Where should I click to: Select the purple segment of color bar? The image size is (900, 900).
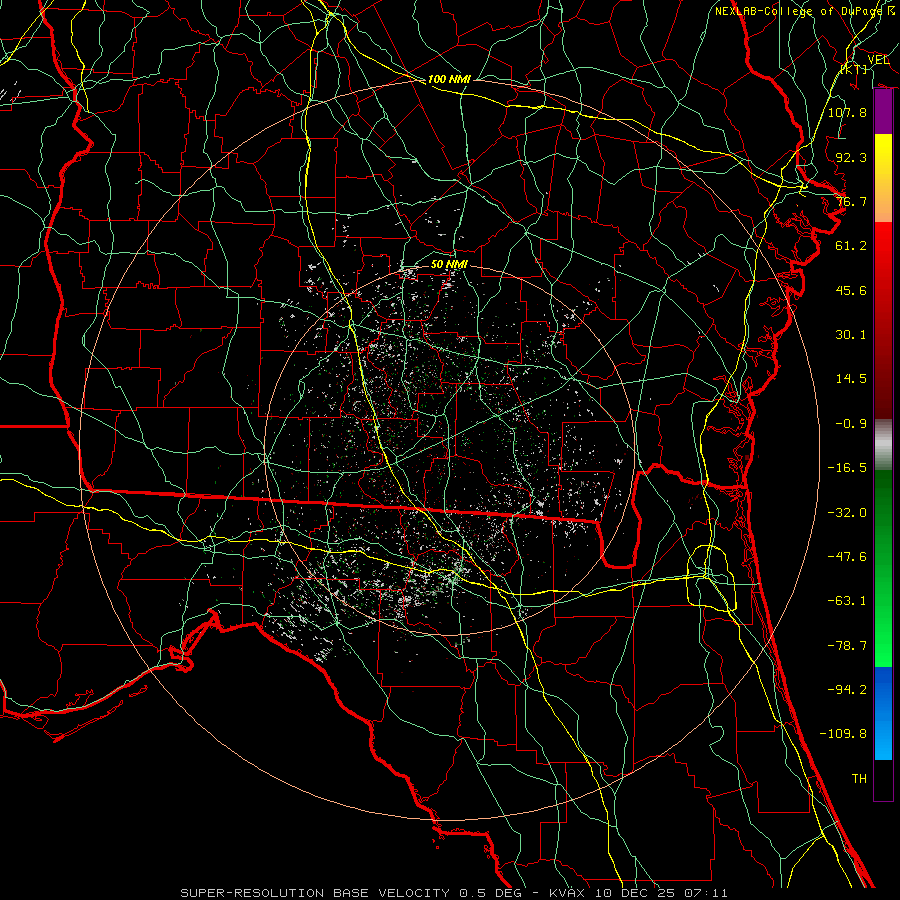coord(883,112)
